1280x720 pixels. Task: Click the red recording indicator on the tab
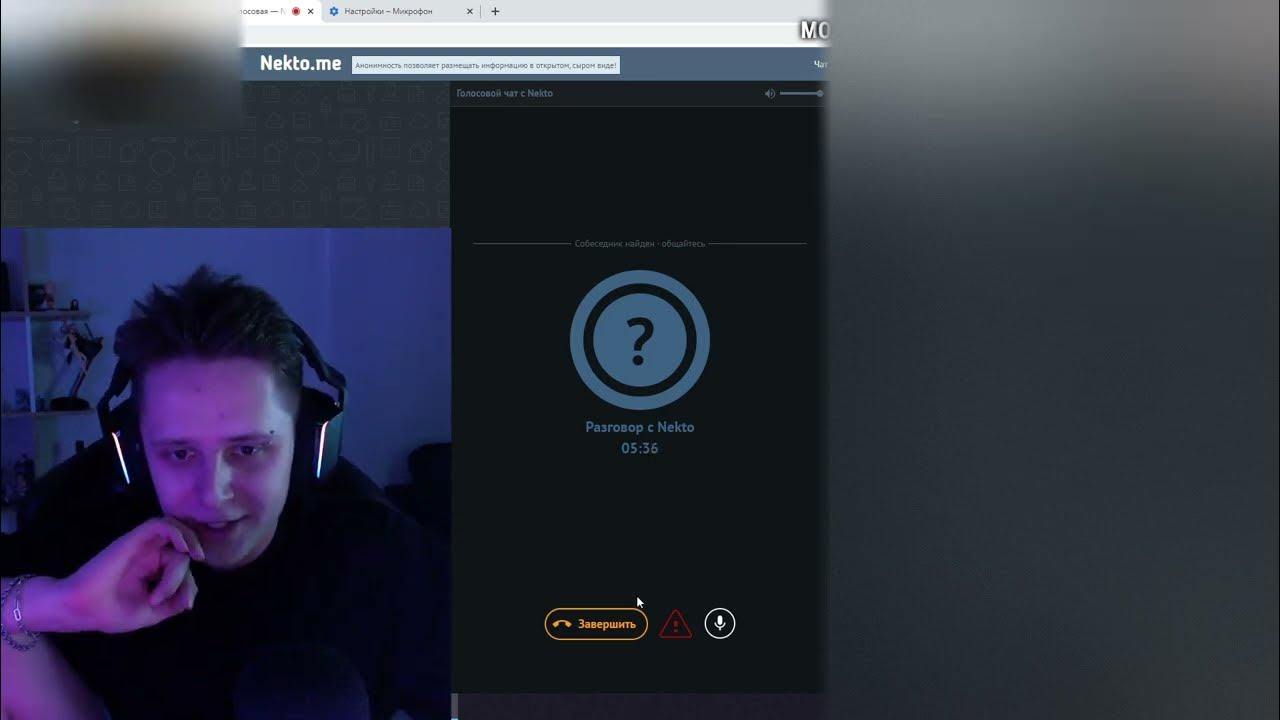[x=296, y=12]
